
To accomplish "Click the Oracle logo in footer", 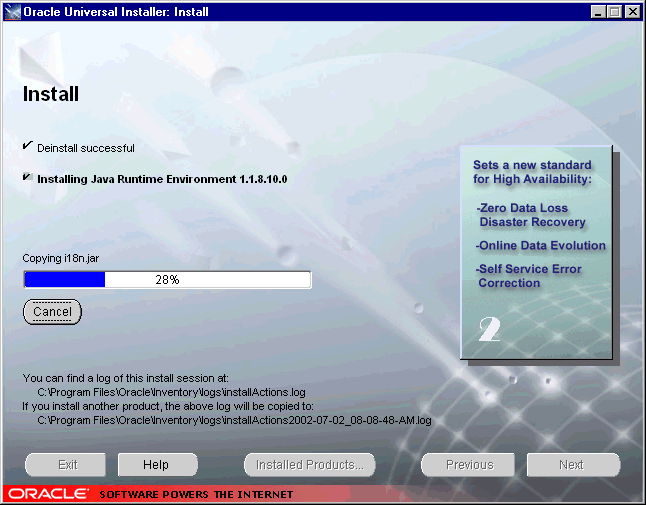I will [x=48, y=494].
